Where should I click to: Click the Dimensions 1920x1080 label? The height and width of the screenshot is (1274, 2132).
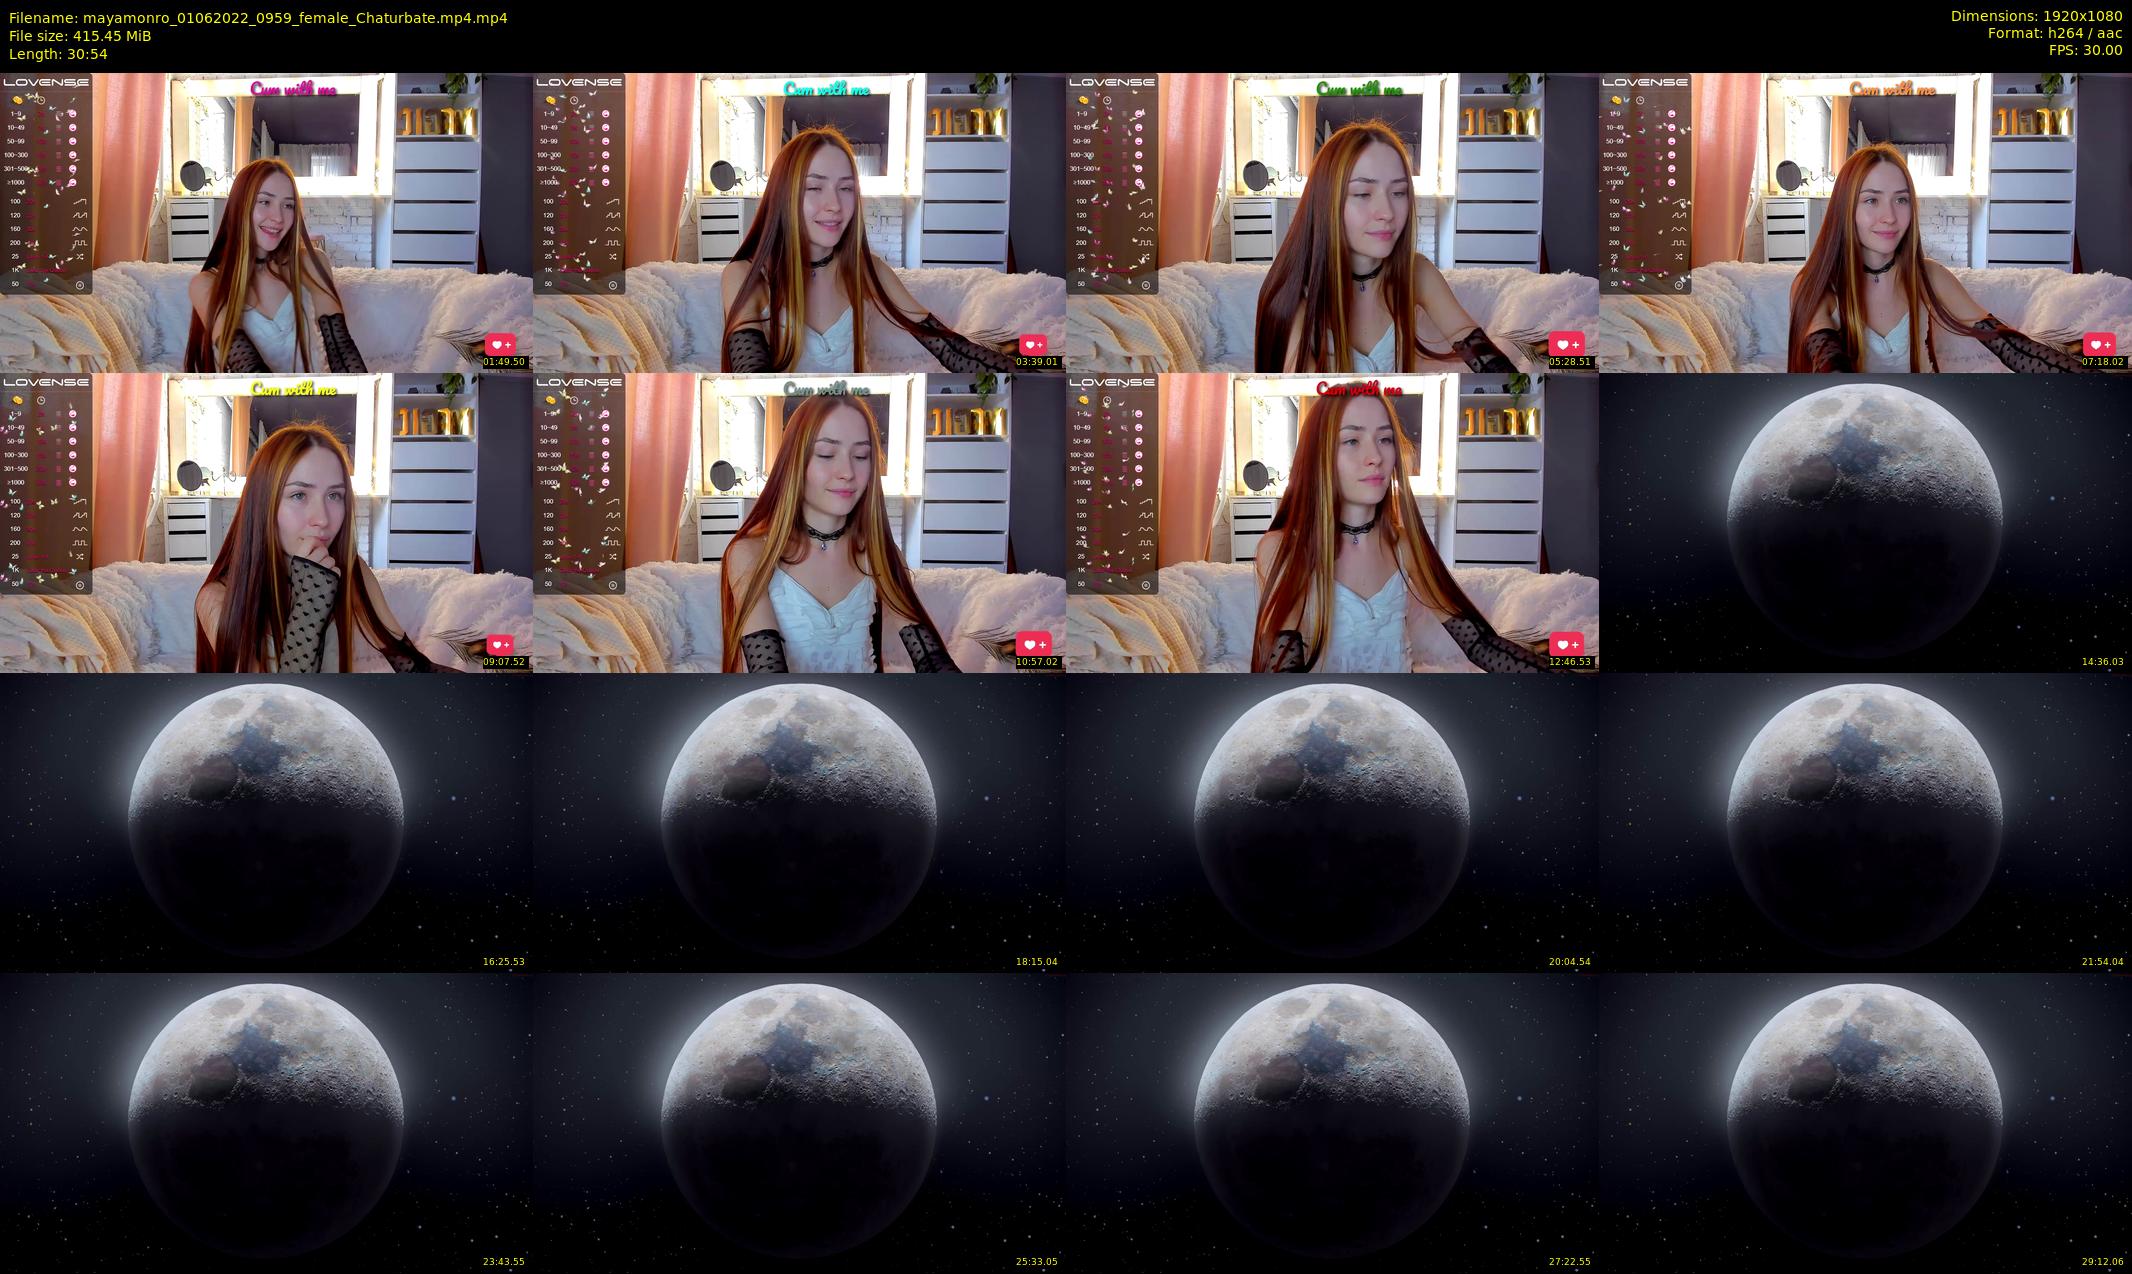pyautogui.click(x=2036, y=16)
